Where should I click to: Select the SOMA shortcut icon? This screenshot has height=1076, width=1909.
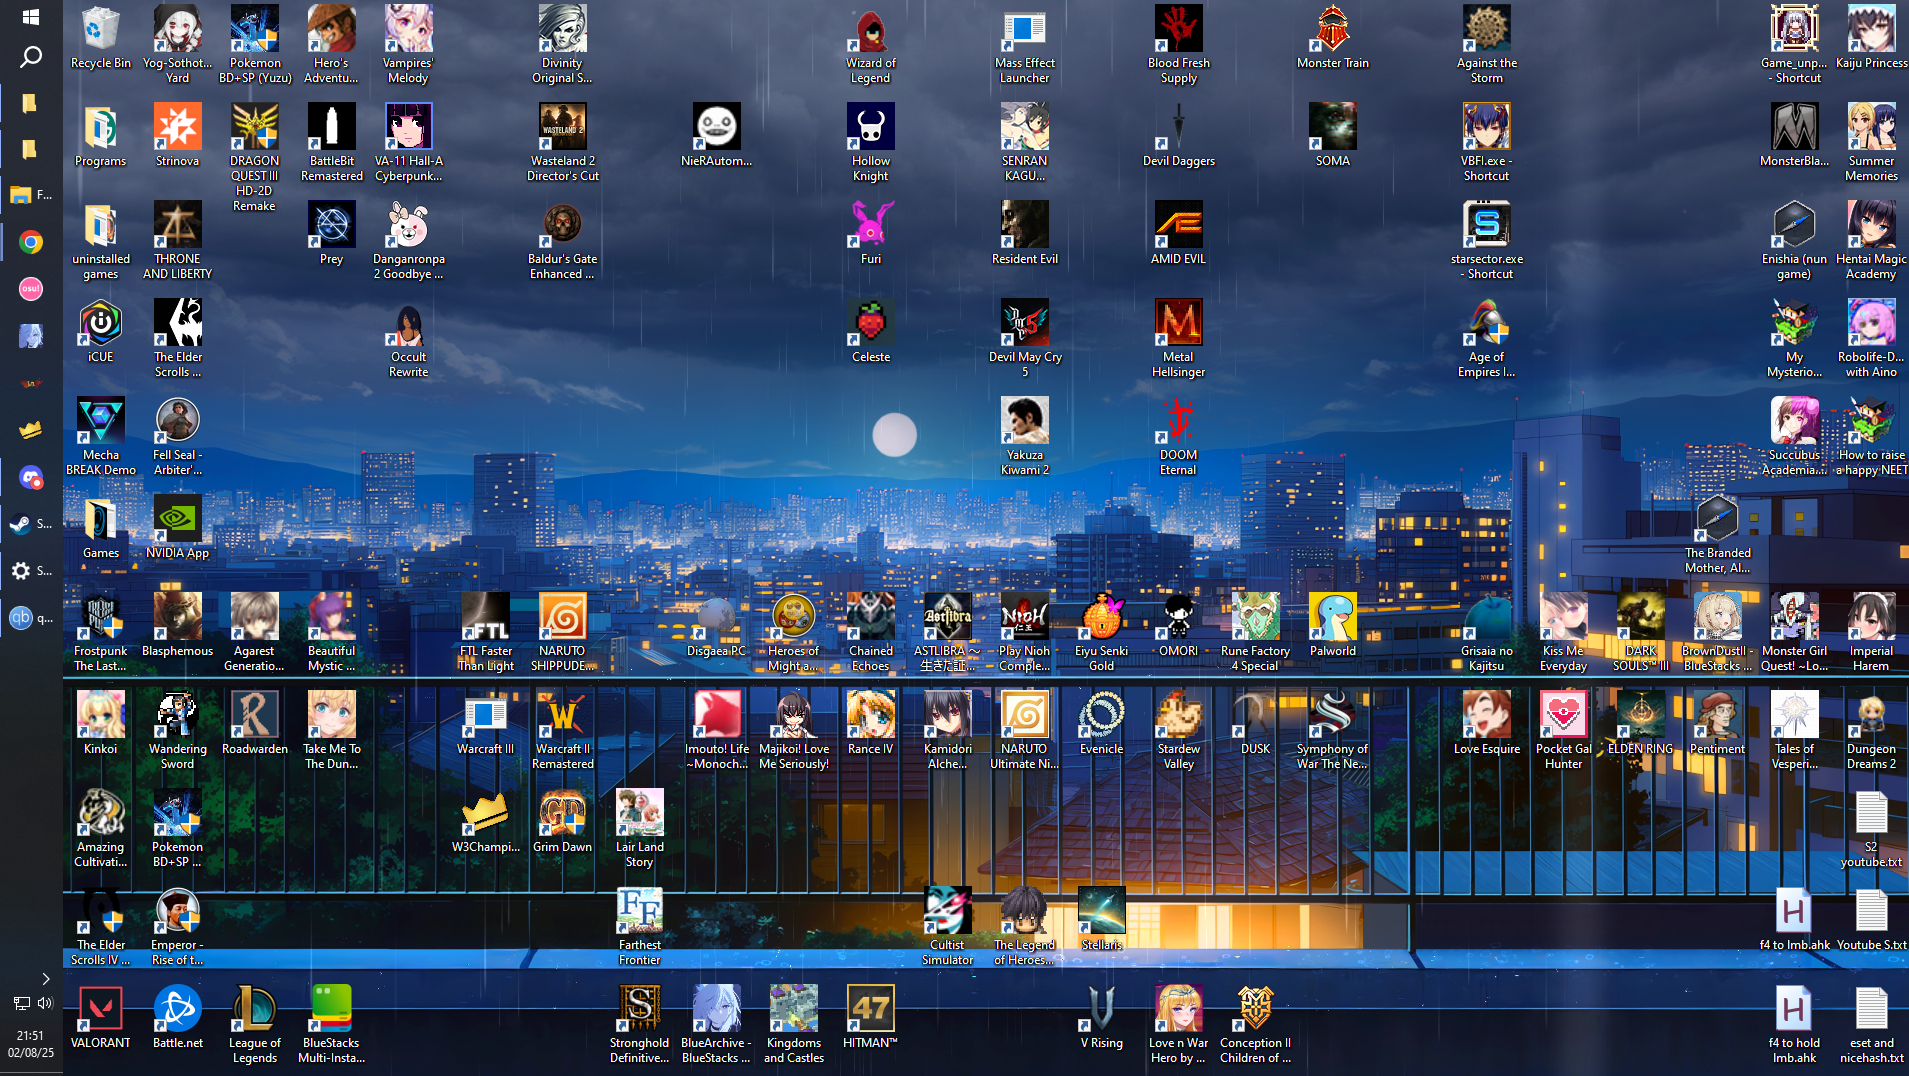tap(1332, 136)
